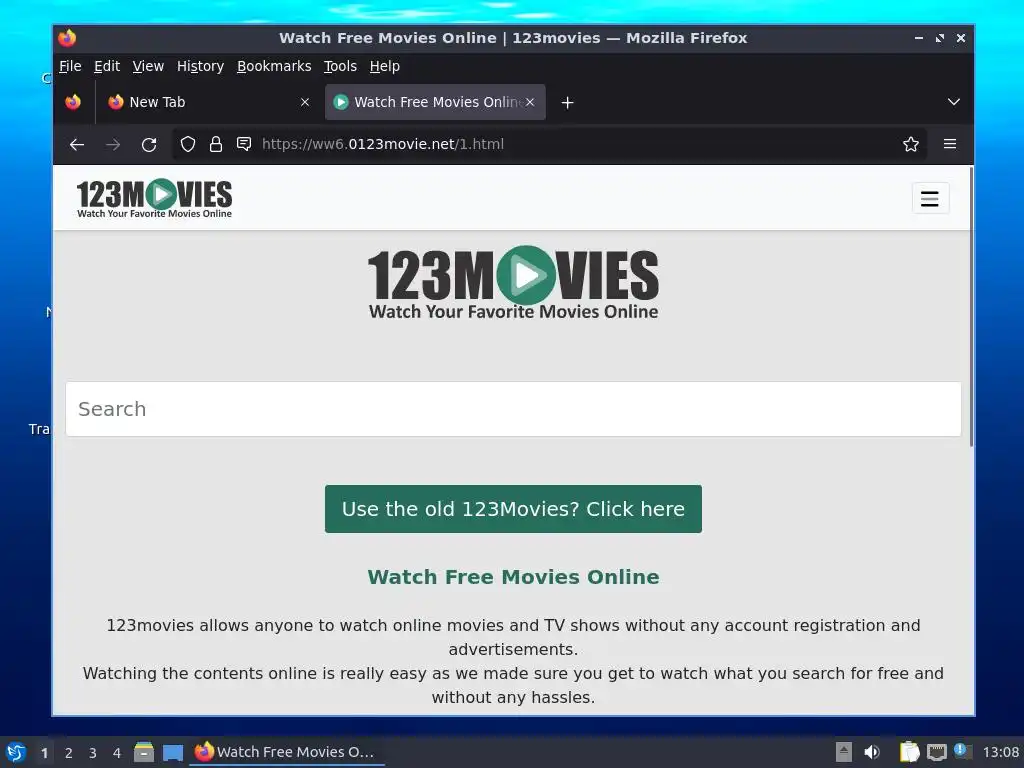Click the taskbar clock showing 13:08

coord(1000,752)
